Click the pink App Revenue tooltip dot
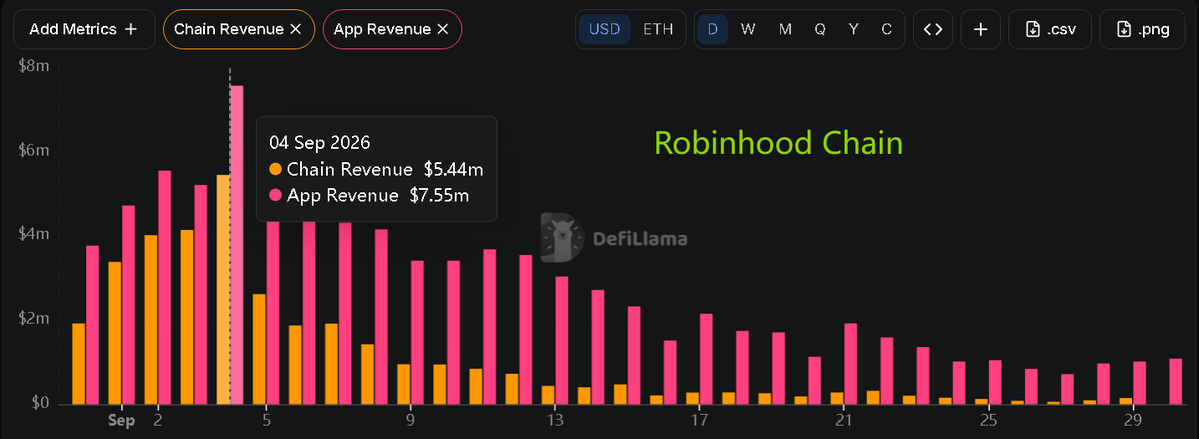This screenshot has width=1199, height=439. pyautogui.click(x=275, y=195)
